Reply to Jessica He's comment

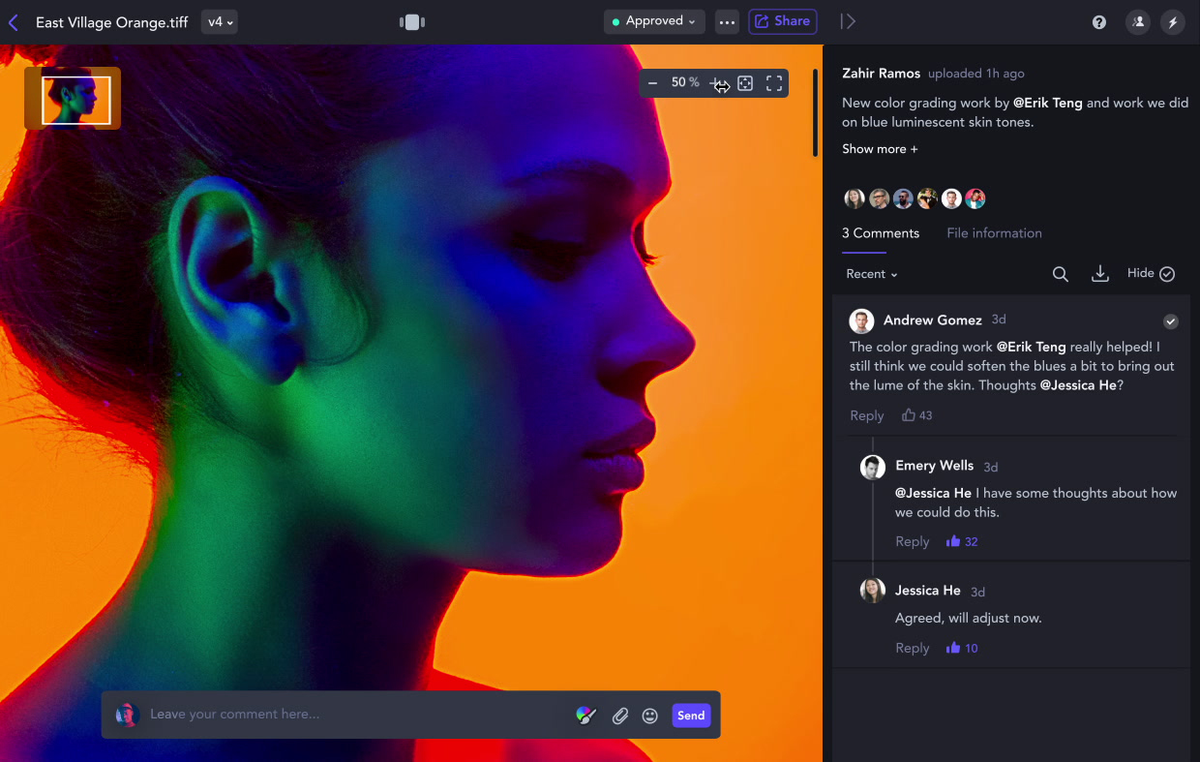tap(911, 647)
